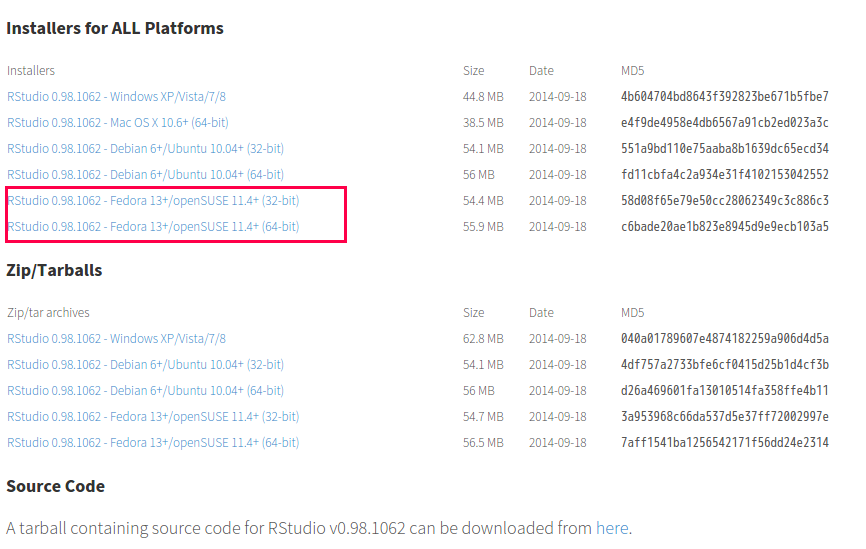
Task: Click the MD5 hash beginning 58d08f65
Action: 725,200
